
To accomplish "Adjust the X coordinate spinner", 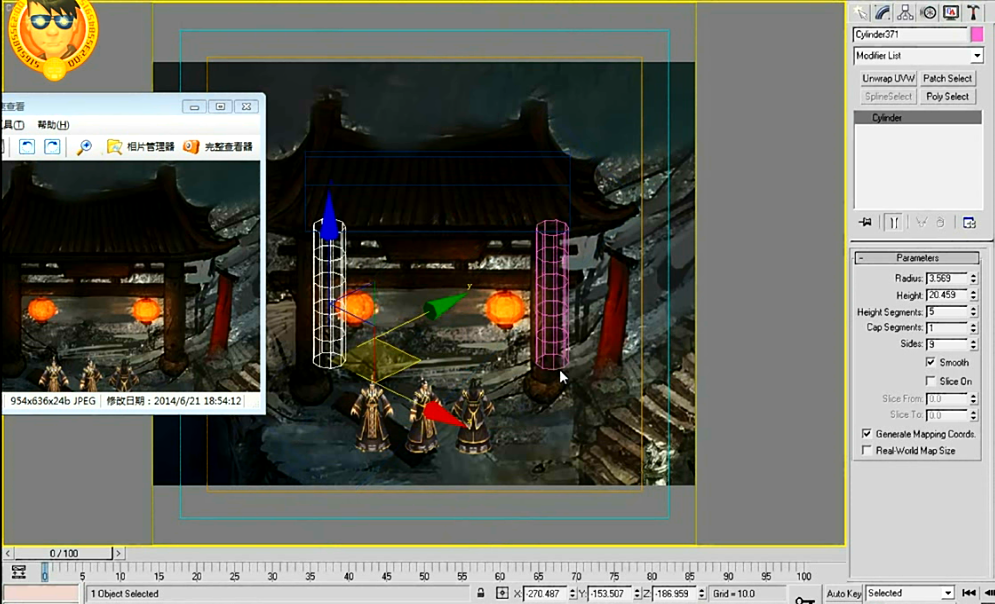I will (572, 594).
